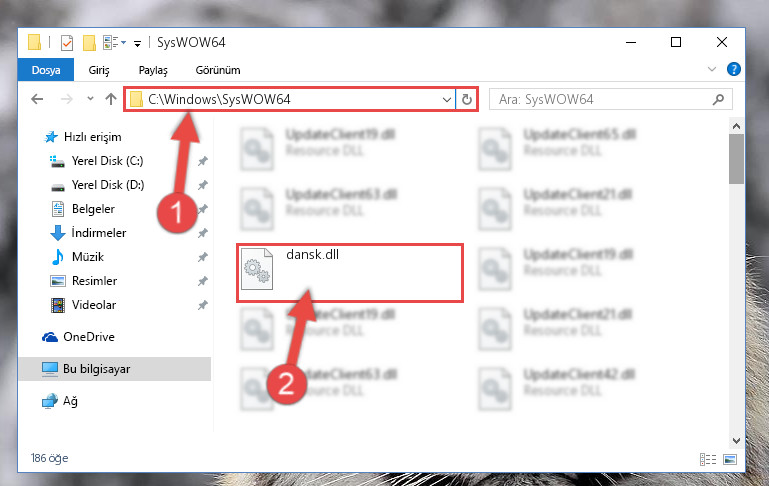The width and height of the screenshot is (769, 486).
Task: Open the Help question mark icon
Action: coord(734,69)
